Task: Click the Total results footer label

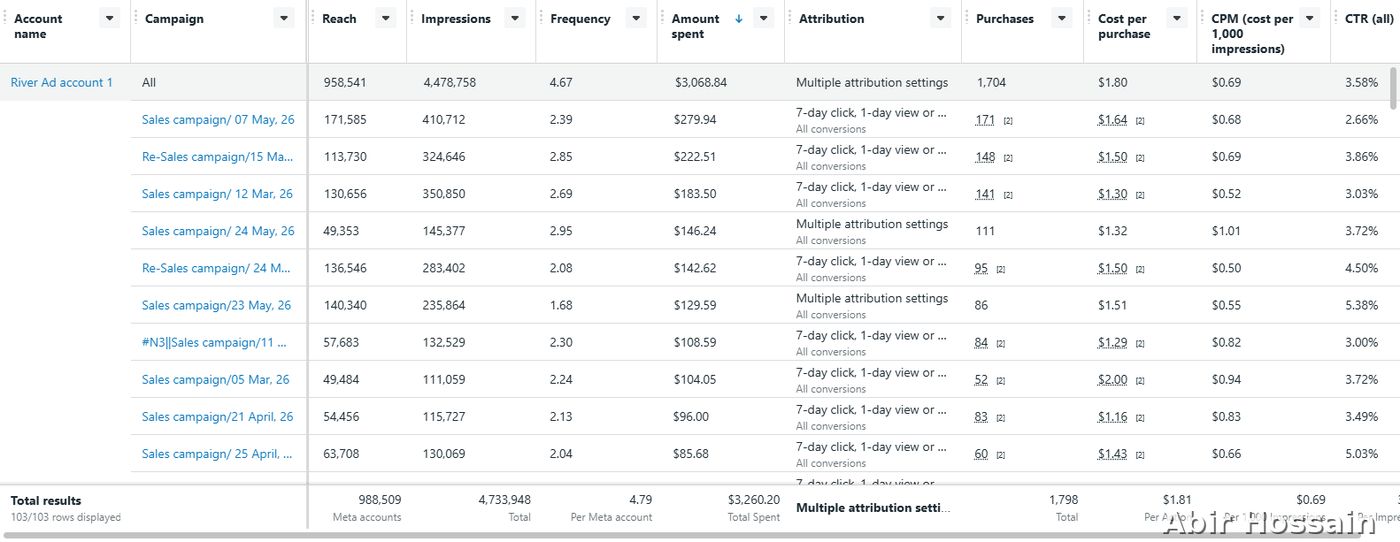Action: (x=46, y=500)
